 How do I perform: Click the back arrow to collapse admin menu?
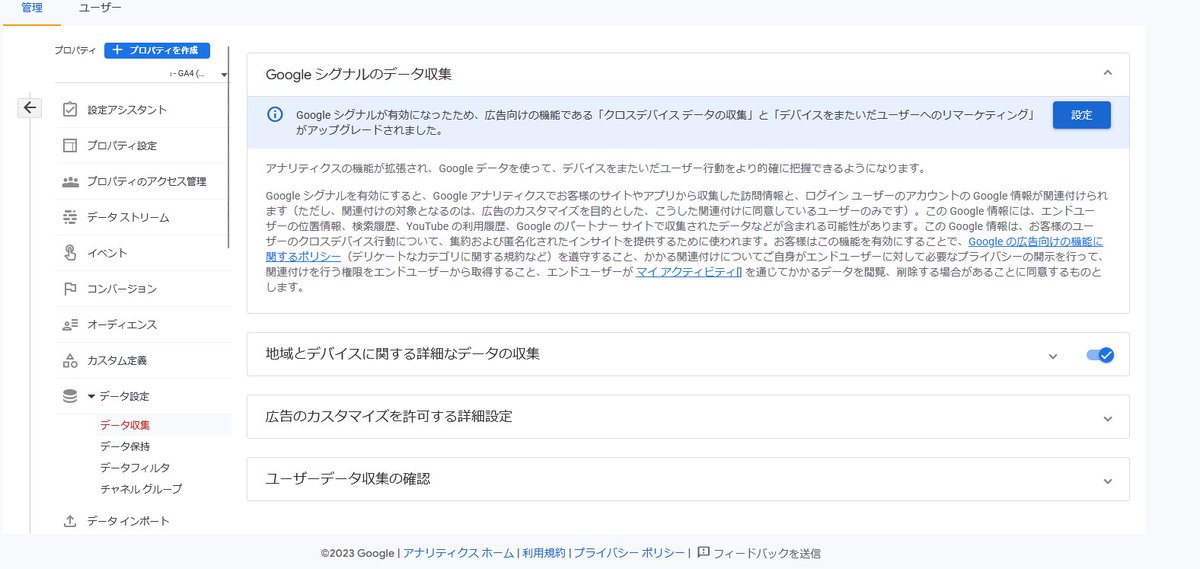(30, 108)
